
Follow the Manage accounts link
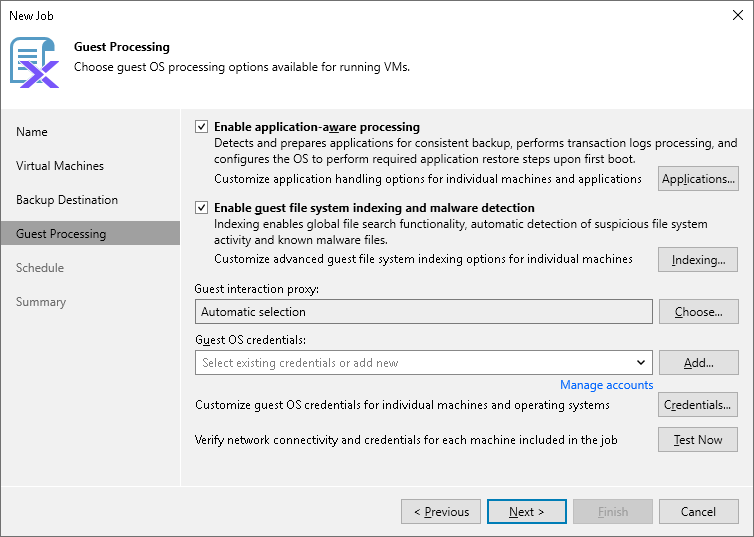point(606,385)
